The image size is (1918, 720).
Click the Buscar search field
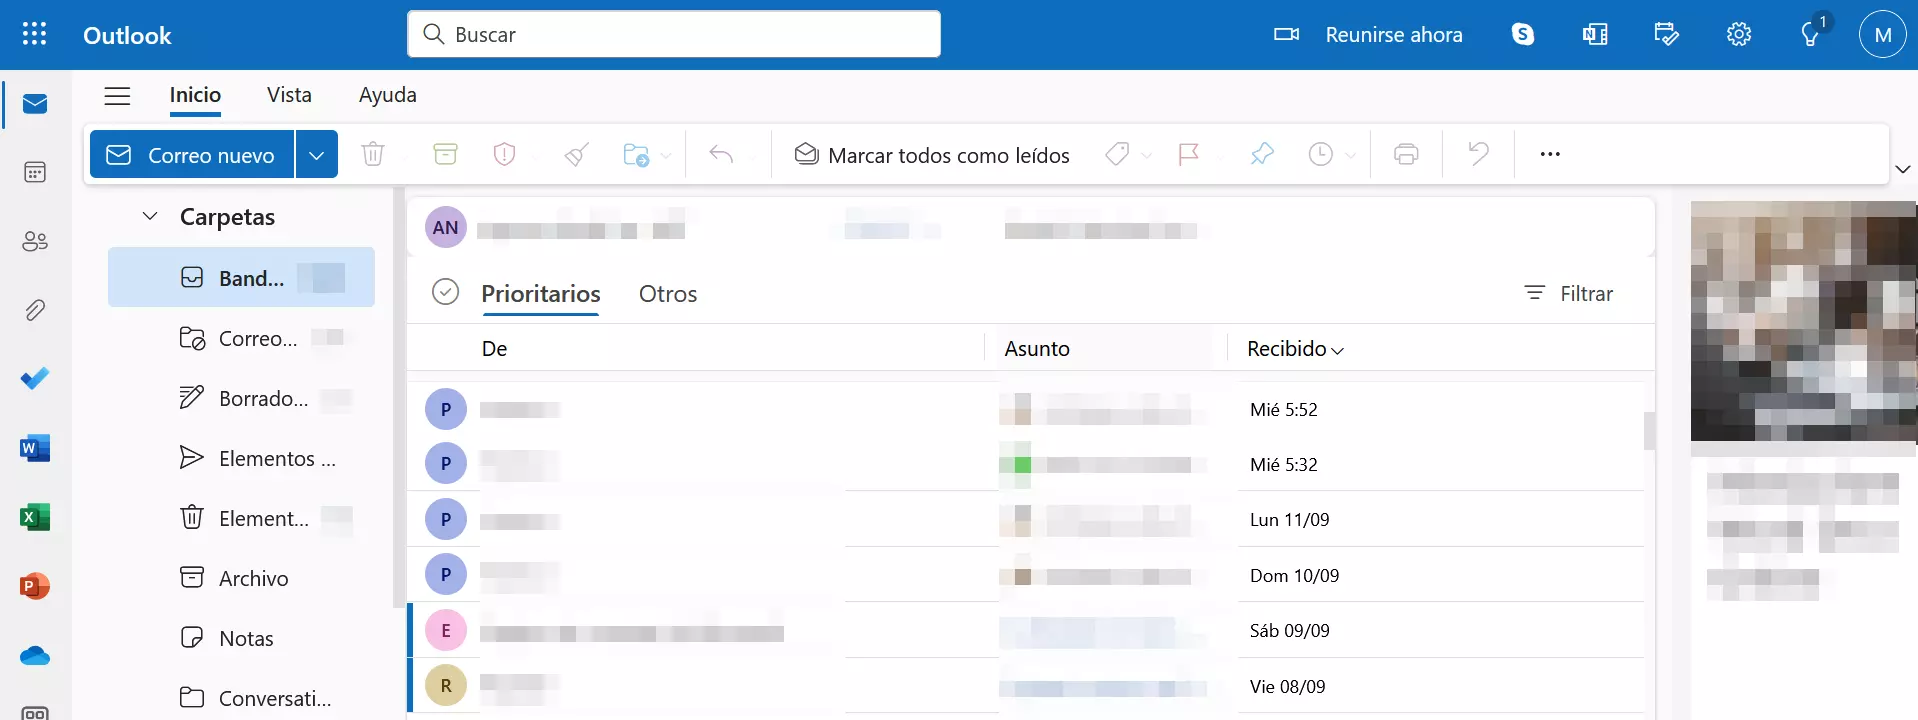point(674,34)
